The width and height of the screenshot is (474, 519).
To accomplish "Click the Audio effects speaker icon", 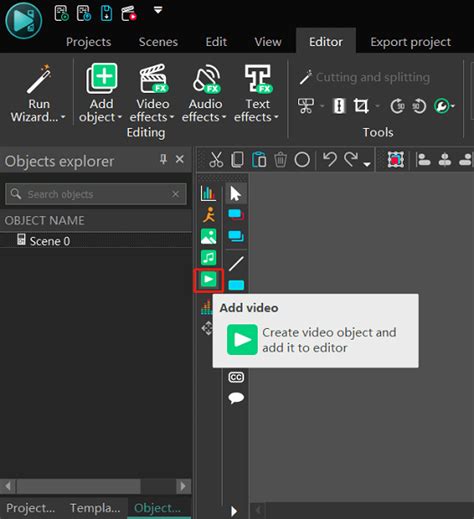I will [x=206, y=79].
